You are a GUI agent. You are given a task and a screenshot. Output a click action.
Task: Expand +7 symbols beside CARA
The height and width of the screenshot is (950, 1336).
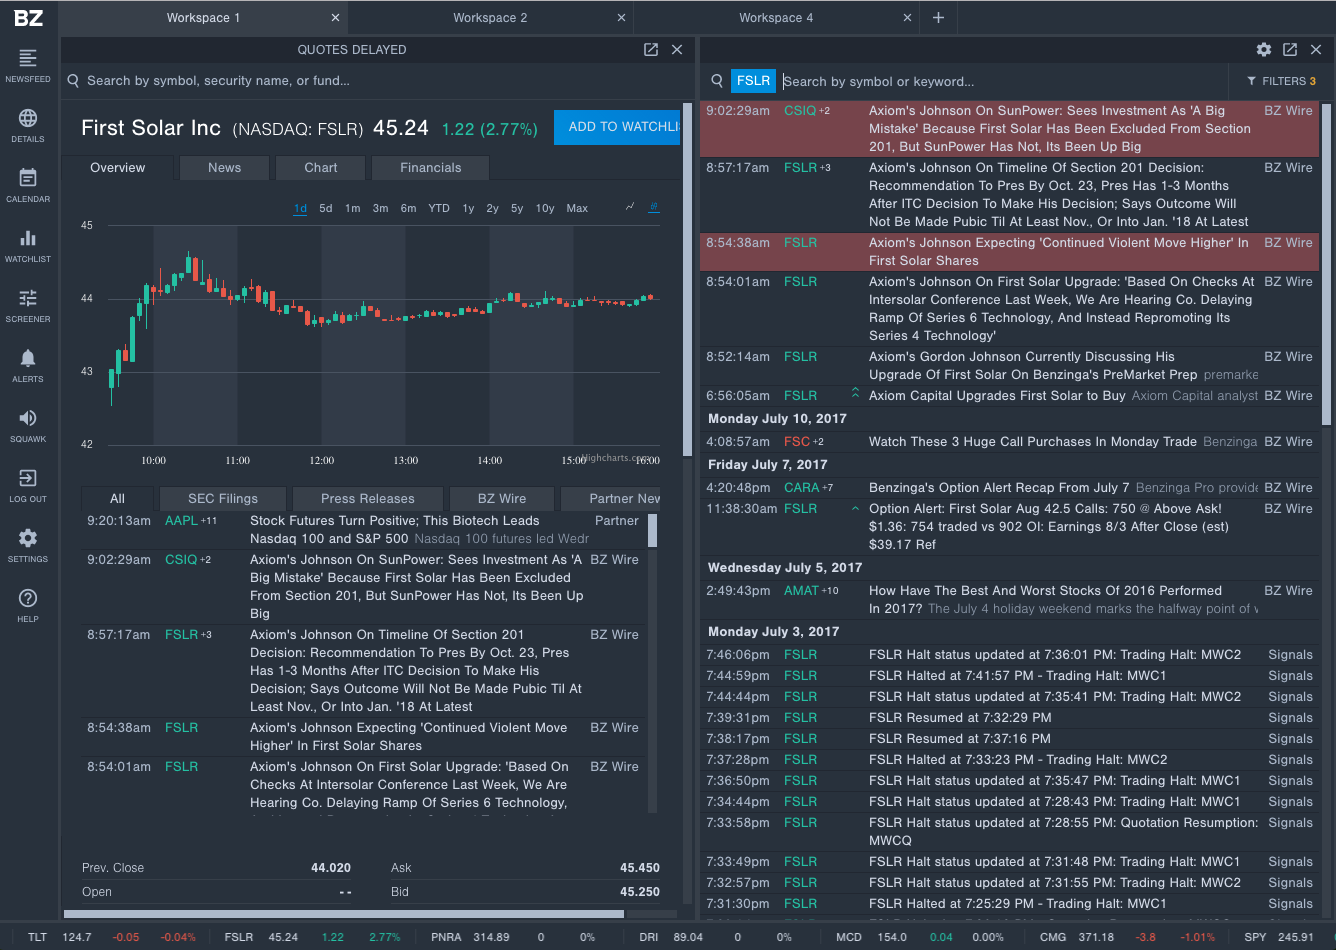pos(828,488)
